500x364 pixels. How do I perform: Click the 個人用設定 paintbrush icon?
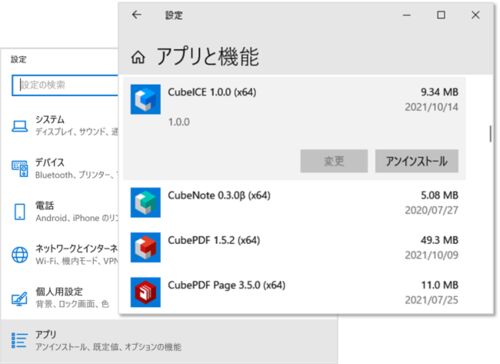[x=19, y=298]
